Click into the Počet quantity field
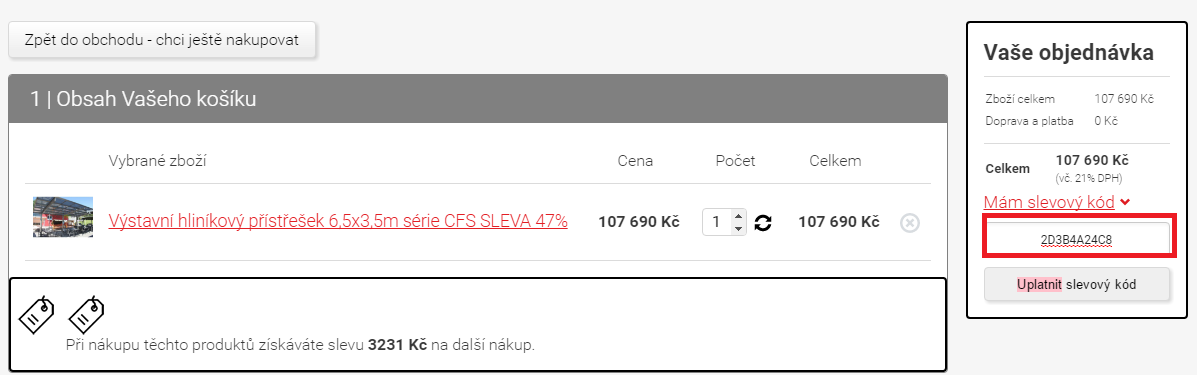 (718, 222)
